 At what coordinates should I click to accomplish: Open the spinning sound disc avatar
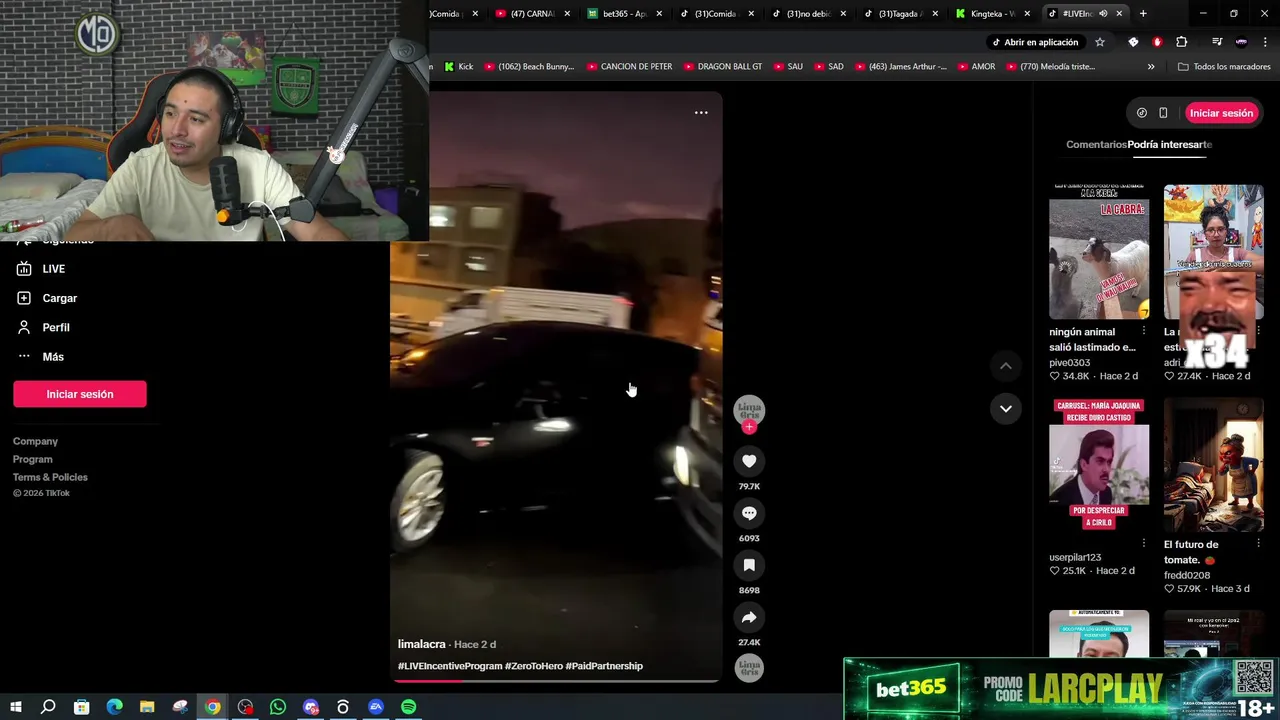click(x=749, y=668)
